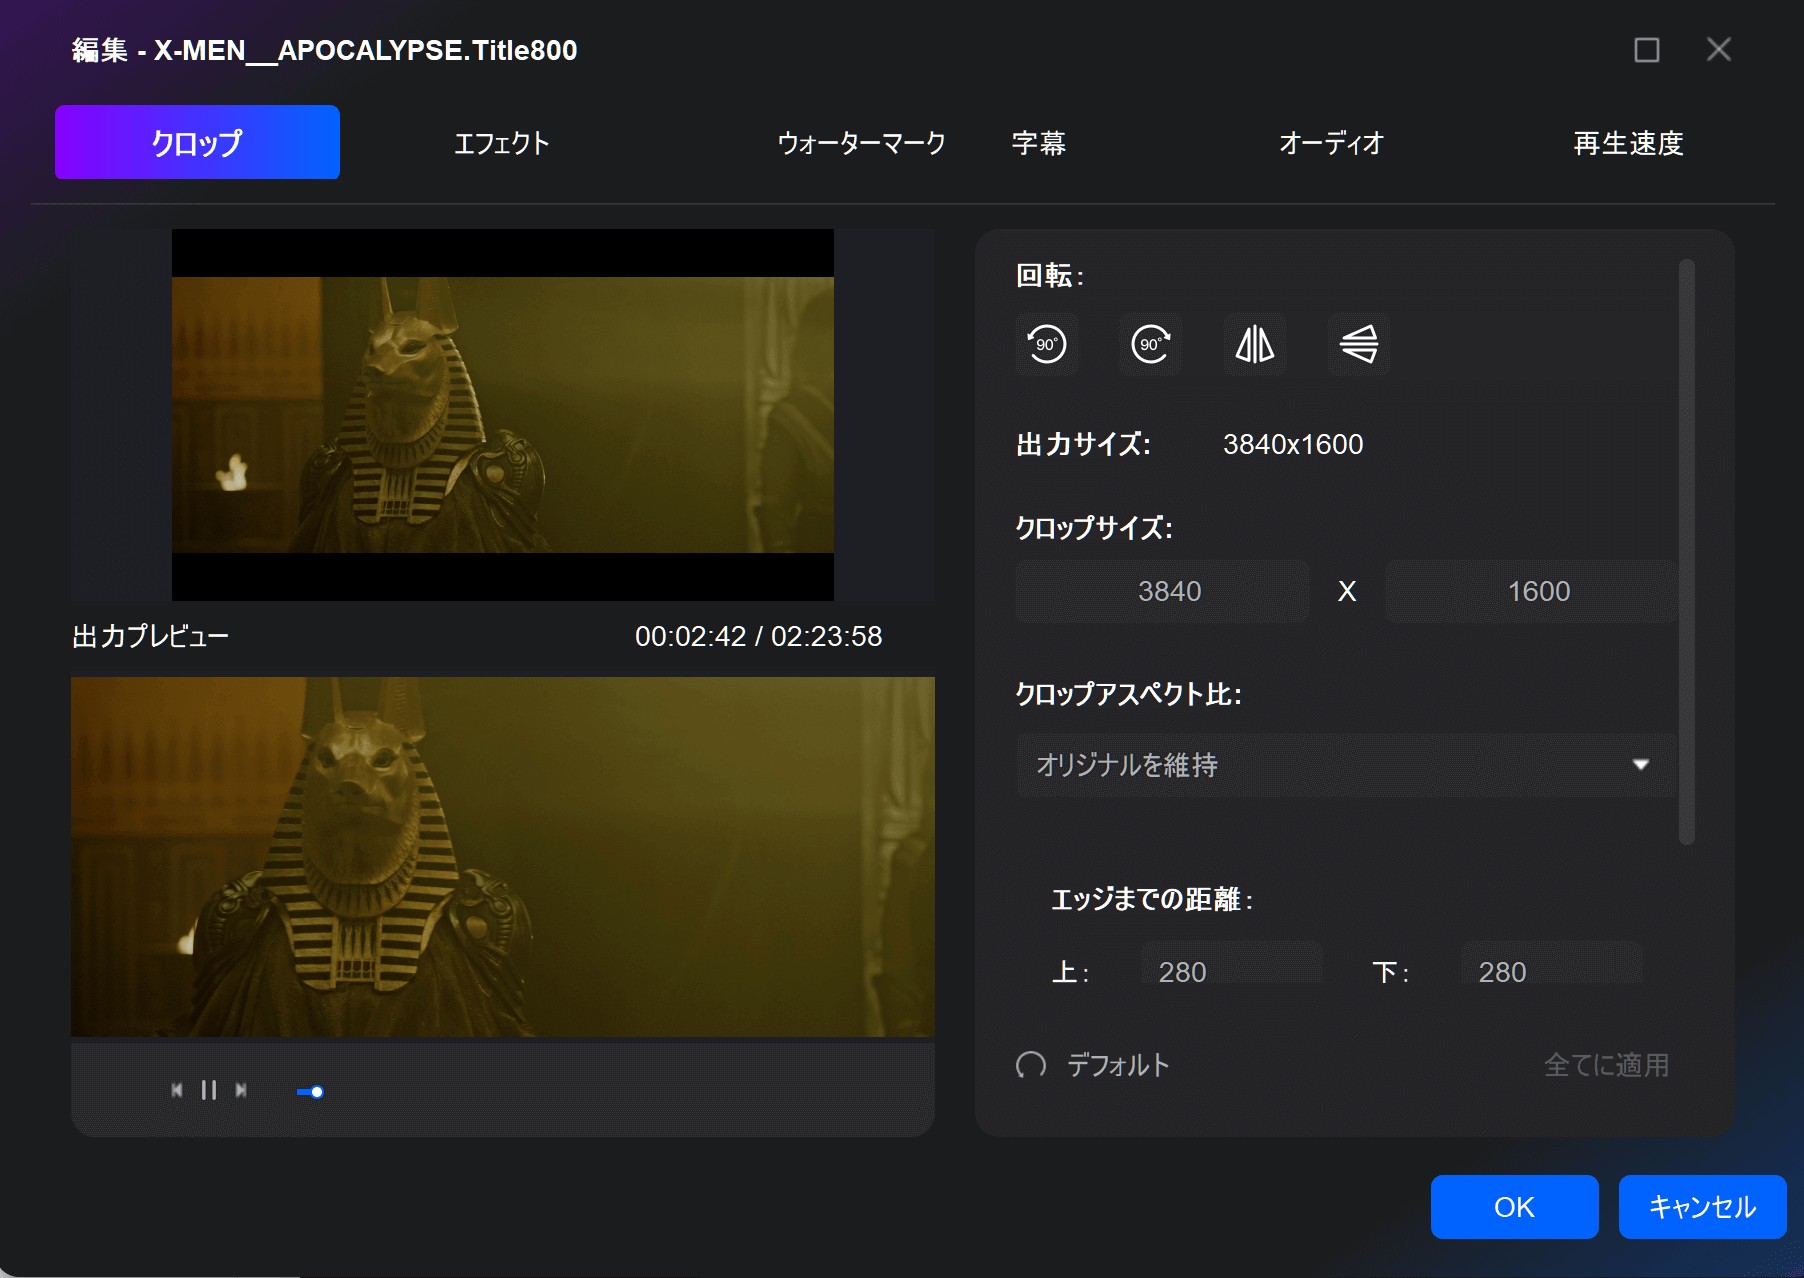This screenshot has width=1804, height=1278.
Task: Flip video horizontally
Action: pos(1254,344)
